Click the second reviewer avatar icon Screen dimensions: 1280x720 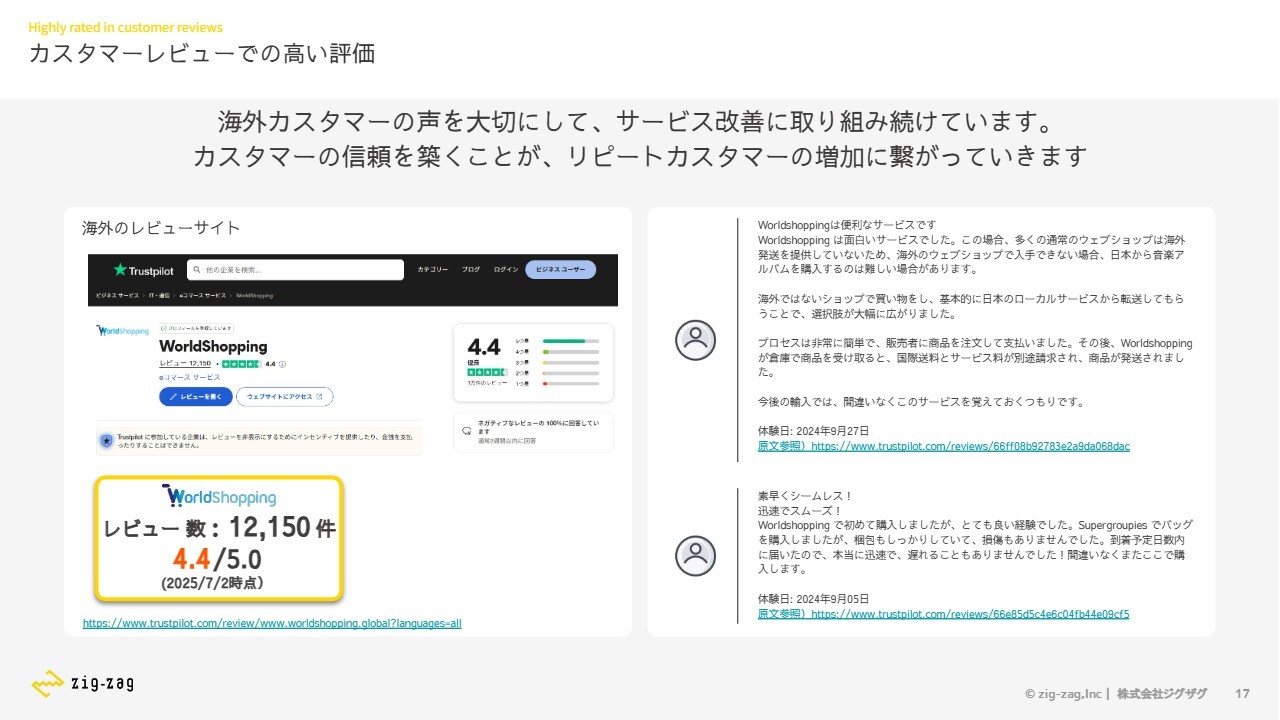[x=695, y=555]
